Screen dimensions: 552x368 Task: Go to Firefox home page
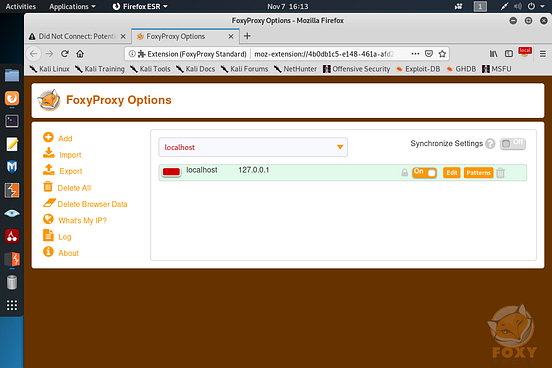coord(80,54)
